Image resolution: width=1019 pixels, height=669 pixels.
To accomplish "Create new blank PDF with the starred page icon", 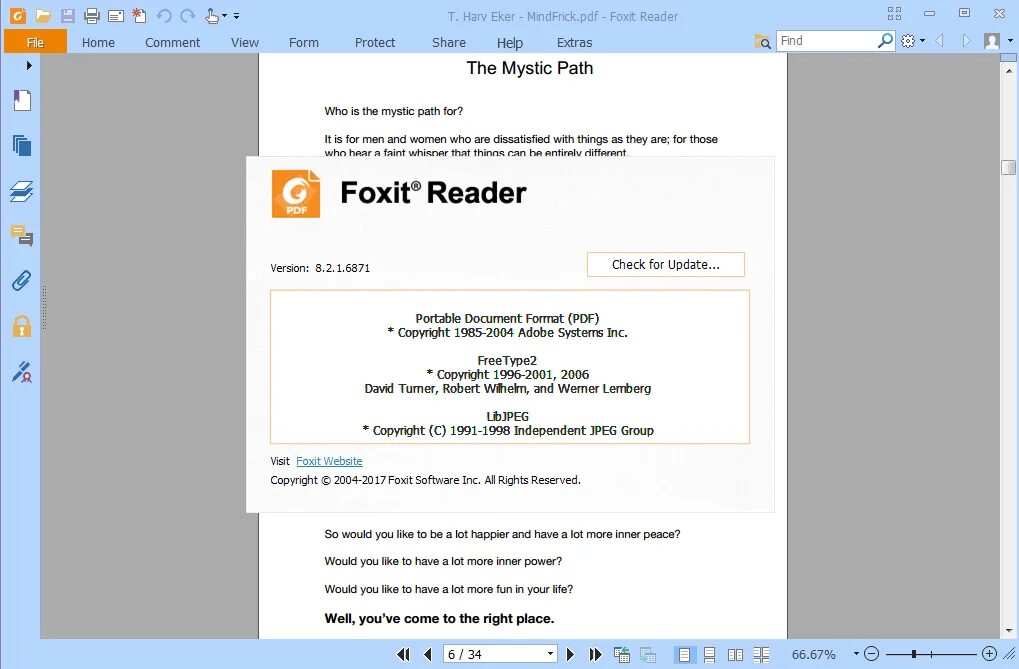I will [139, 16].
